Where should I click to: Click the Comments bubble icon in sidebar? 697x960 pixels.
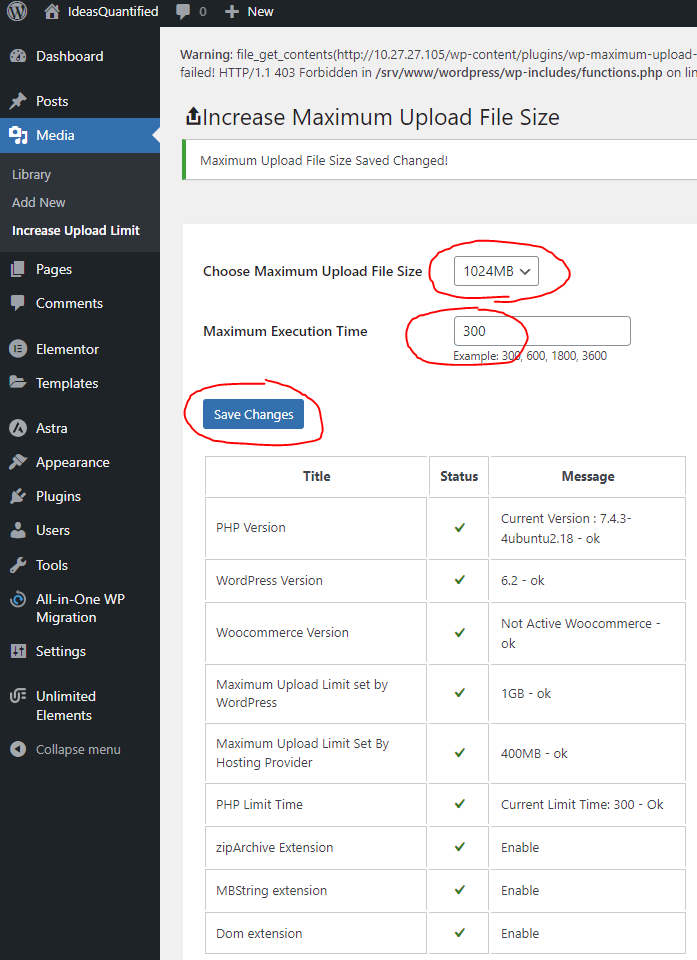coord(18,303)
